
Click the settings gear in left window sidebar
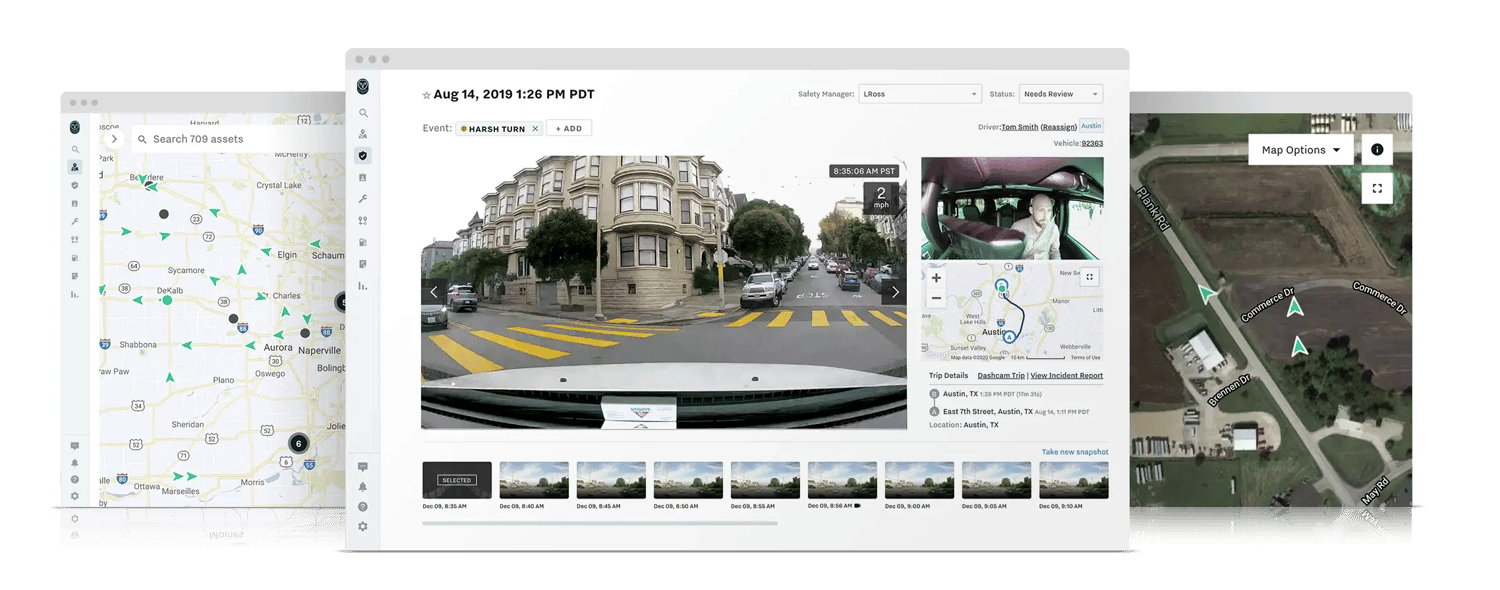75,496
